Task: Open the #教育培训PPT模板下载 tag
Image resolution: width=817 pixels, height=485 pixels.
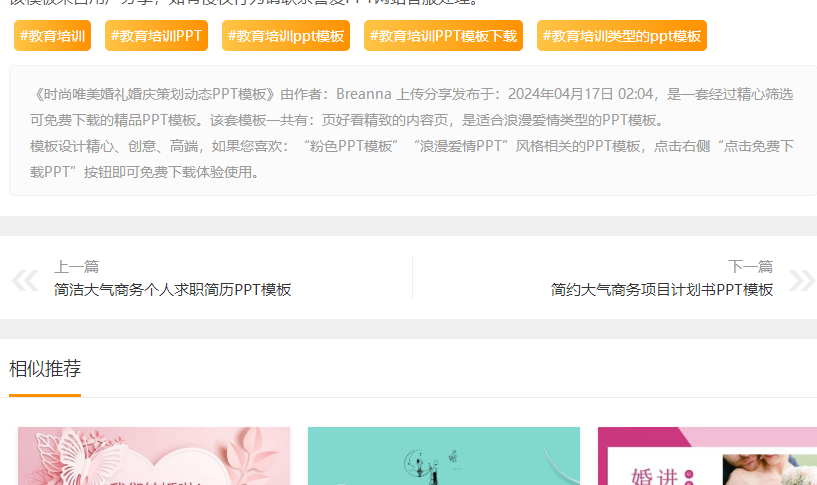Action: coord(443,36)
